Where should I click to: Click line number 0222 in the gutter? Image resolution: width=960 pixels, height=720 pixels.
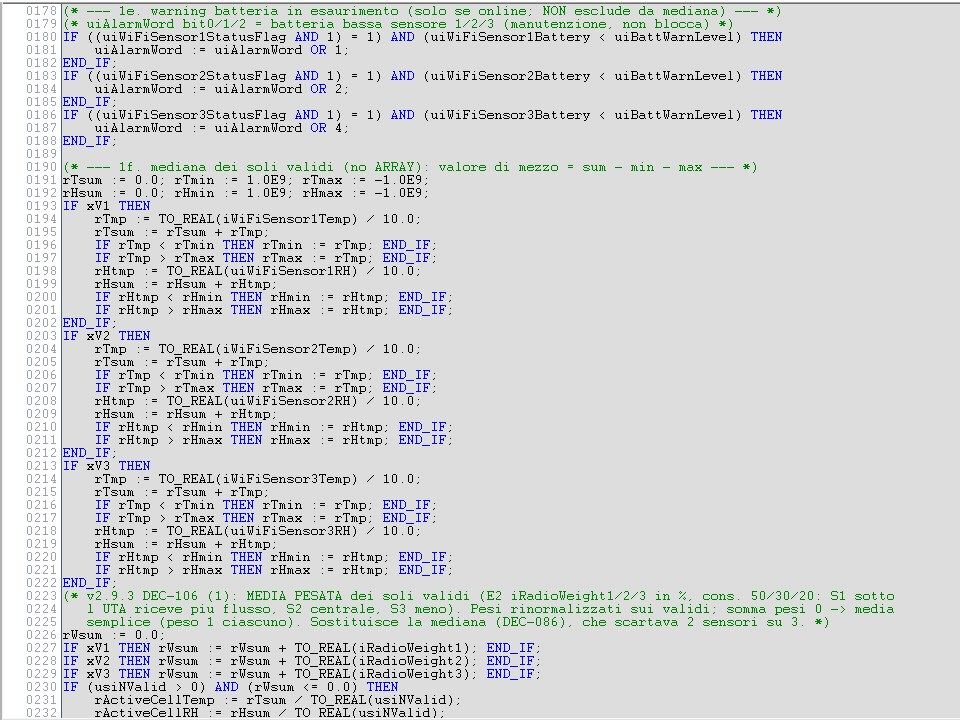(x=42, y=583)
